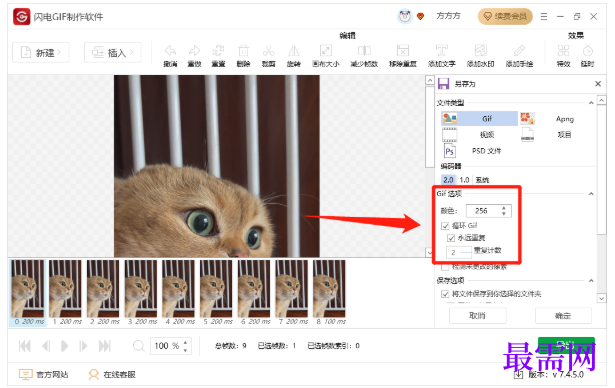Close the Save As (另存为) panel
This screenshot has width=615, height=388.
click(598, 84)
